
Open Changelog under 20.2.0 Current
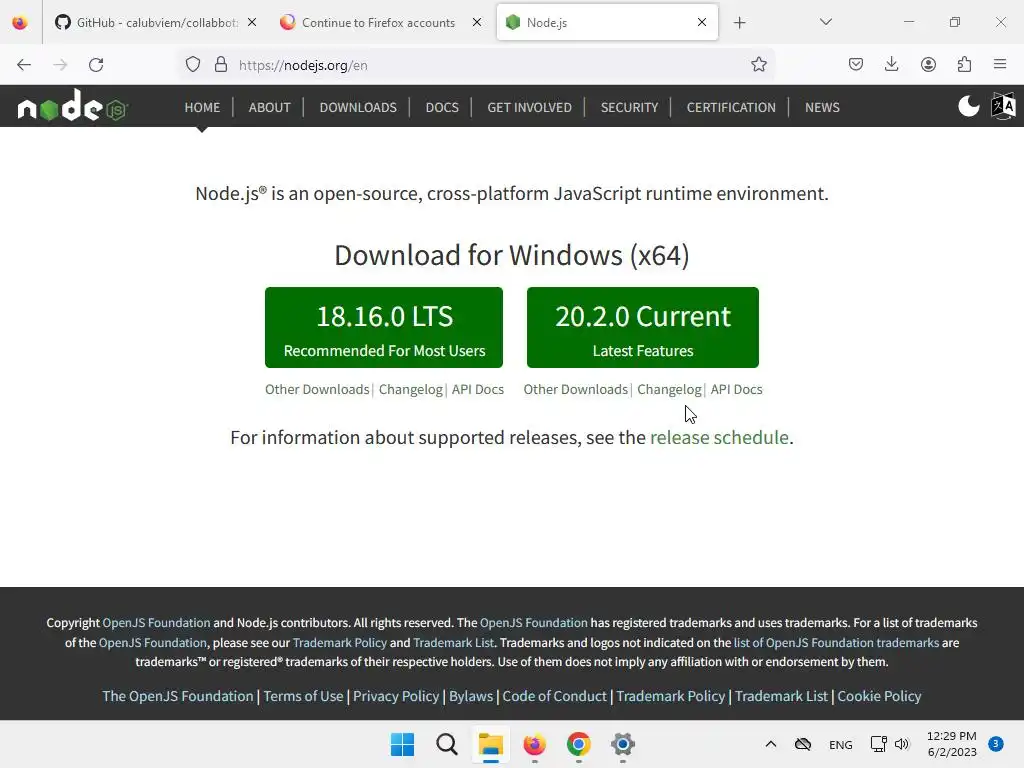click(x=669, y=389)
